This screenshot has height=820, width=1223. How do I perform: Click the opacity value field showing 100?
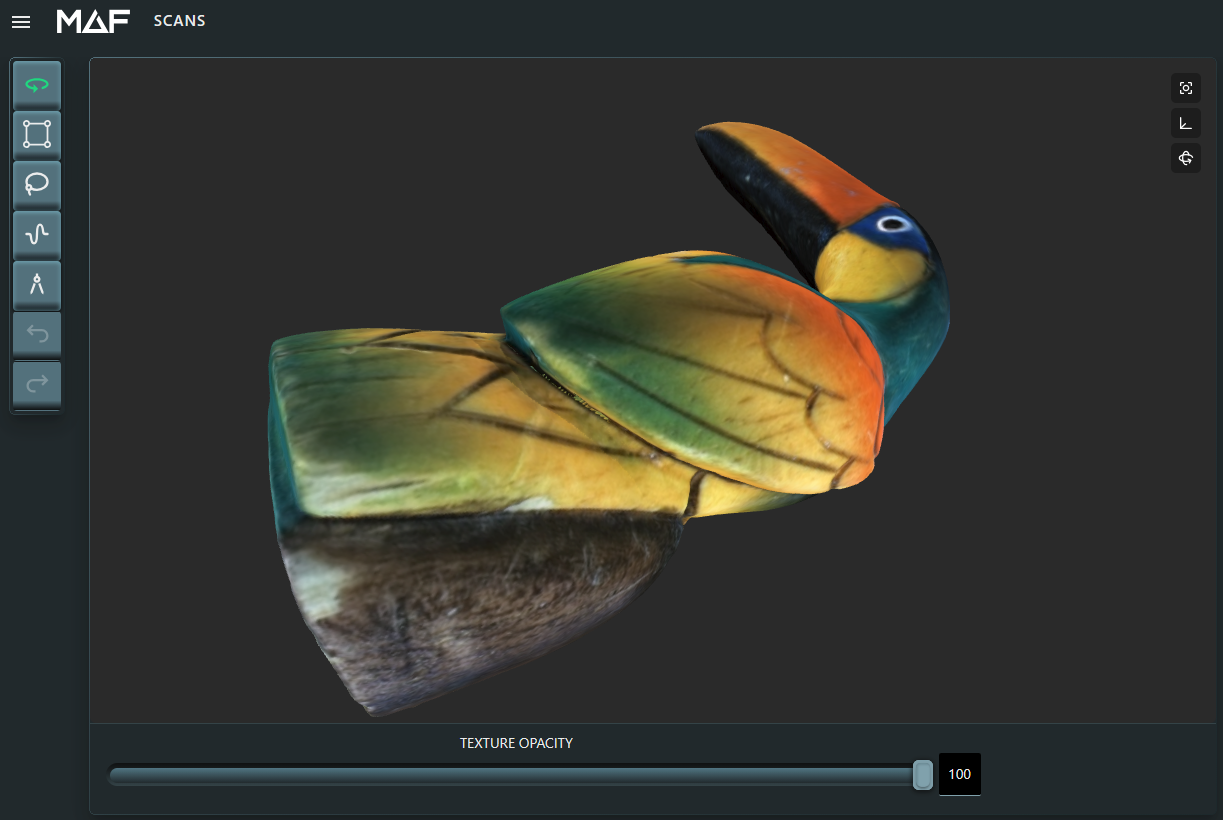pyautogui.click(x=959, y=774)
